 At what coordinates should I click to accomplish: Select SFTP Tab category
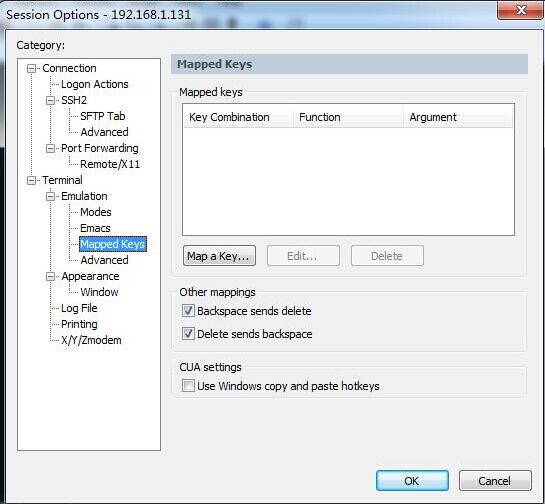click(103, 116)
